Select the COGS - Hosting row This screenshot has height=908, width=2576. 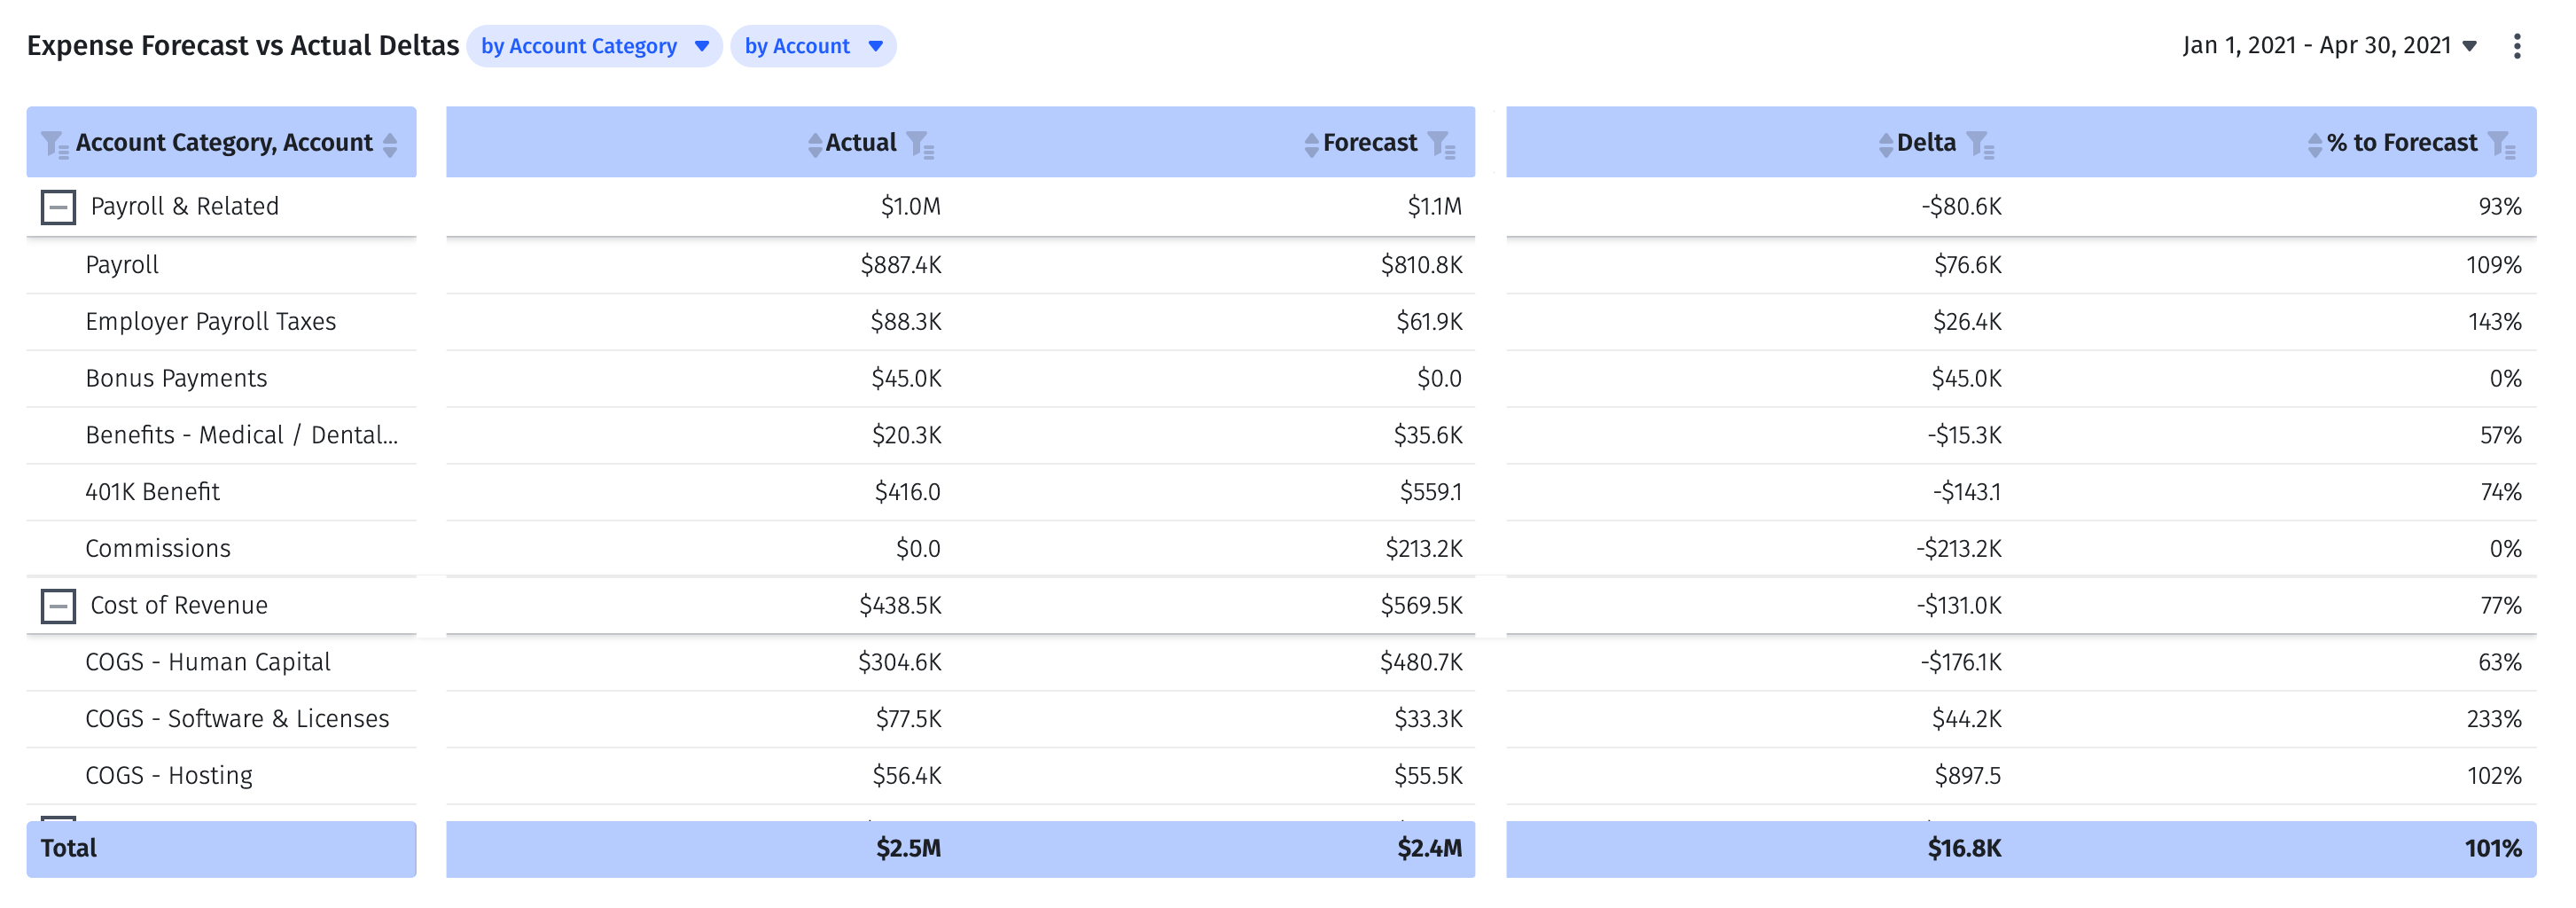[x=169, y=774]
